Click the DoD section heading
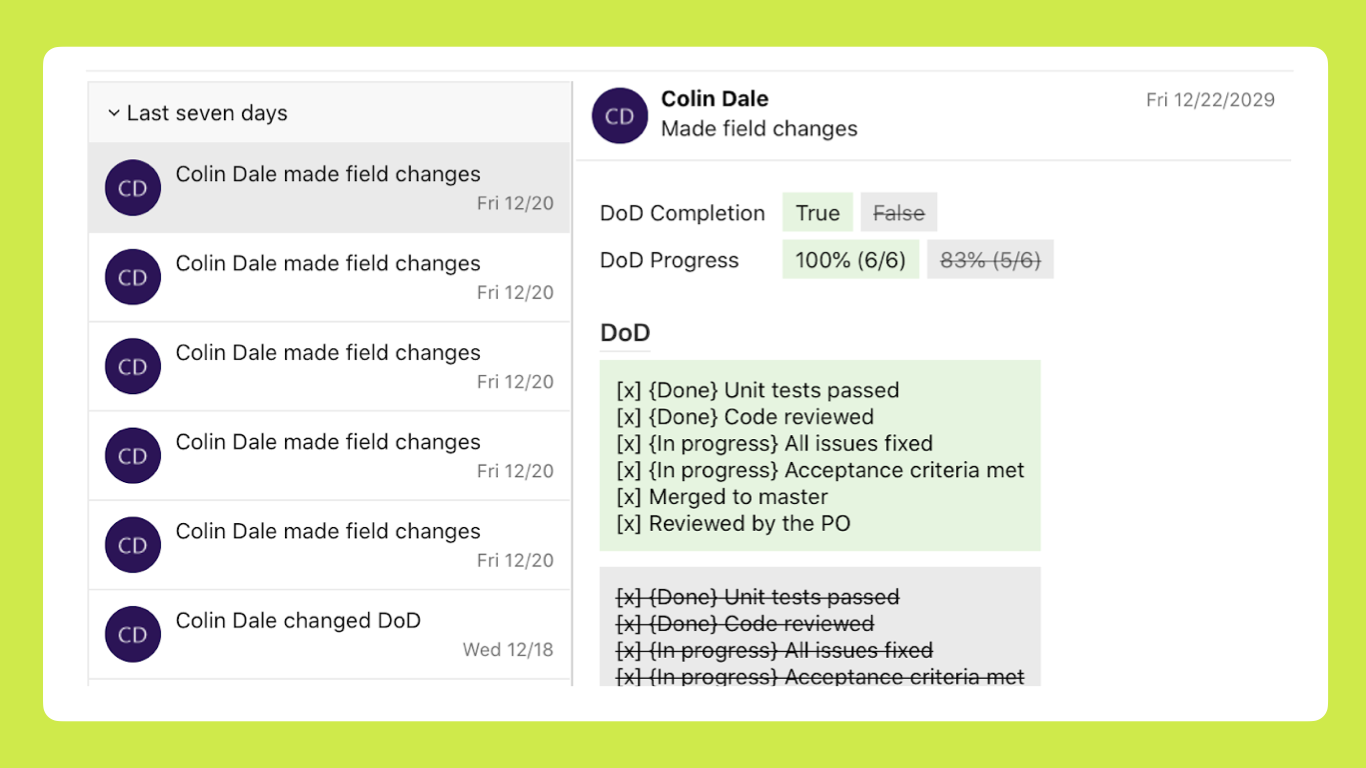 (625, 333)
